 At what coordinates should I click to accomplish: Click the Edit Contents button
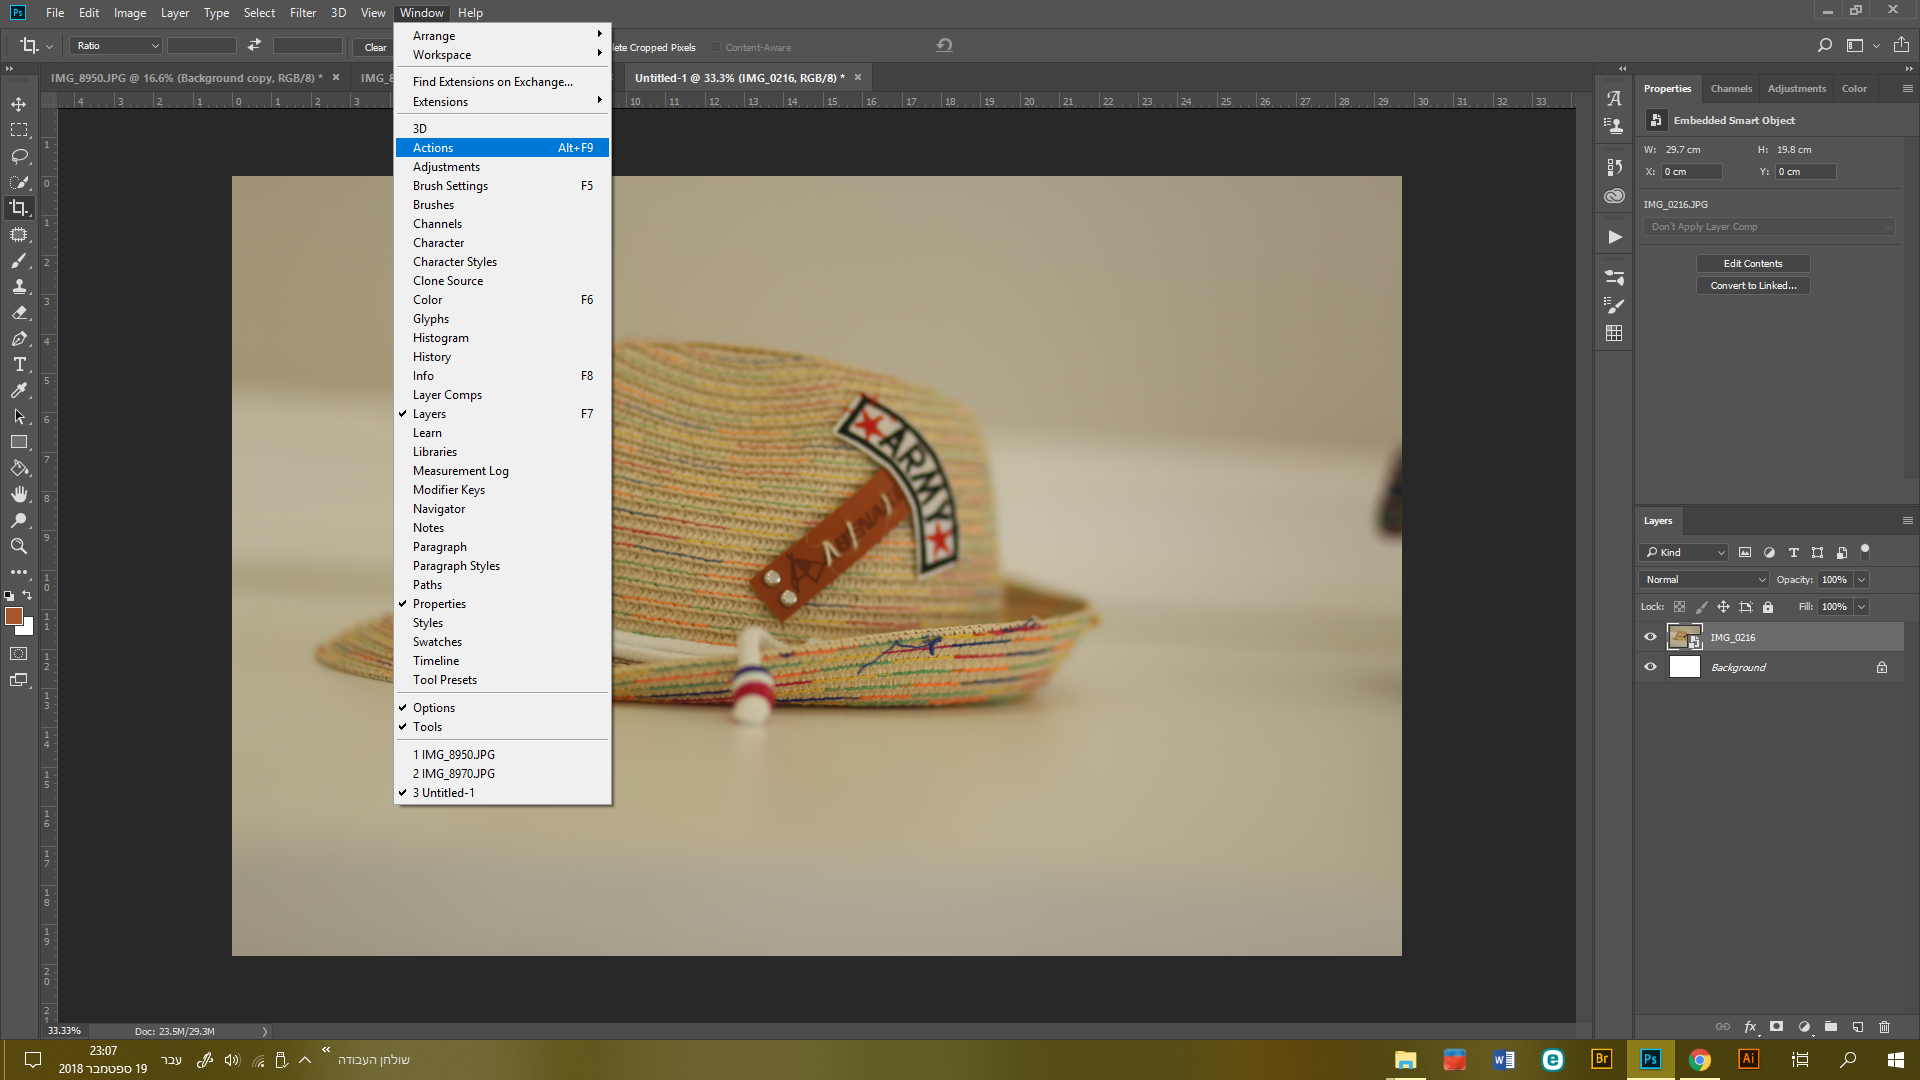tap(1753, 264)
